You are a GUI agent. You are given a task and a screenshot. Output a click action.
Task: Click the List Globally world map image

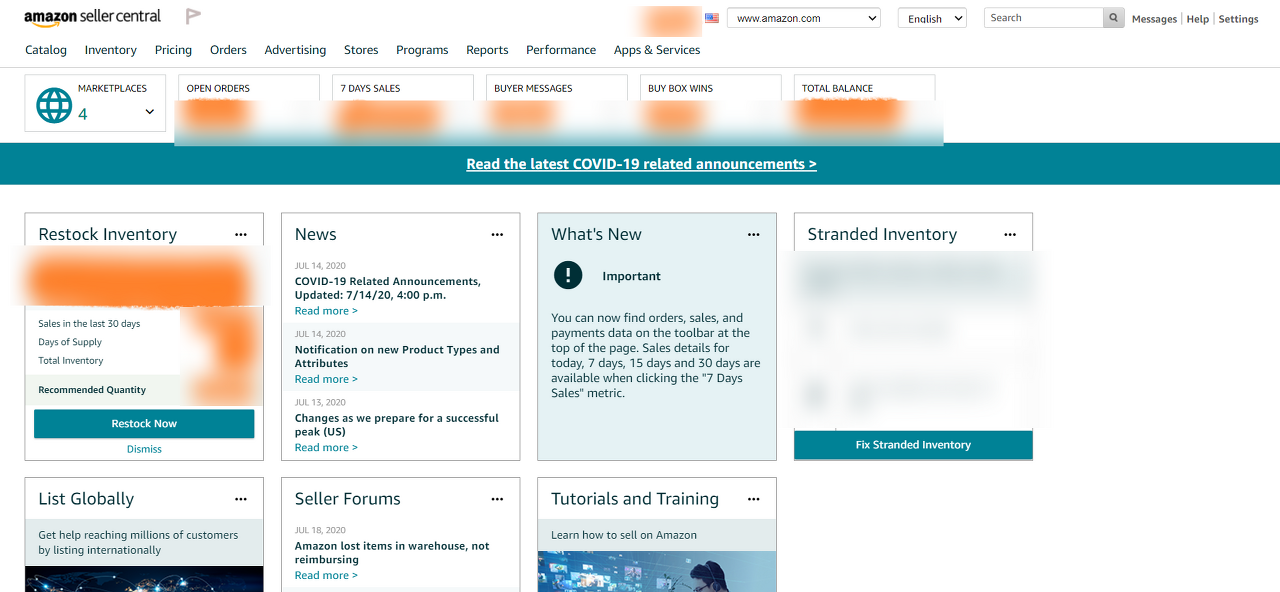[144, 579]
